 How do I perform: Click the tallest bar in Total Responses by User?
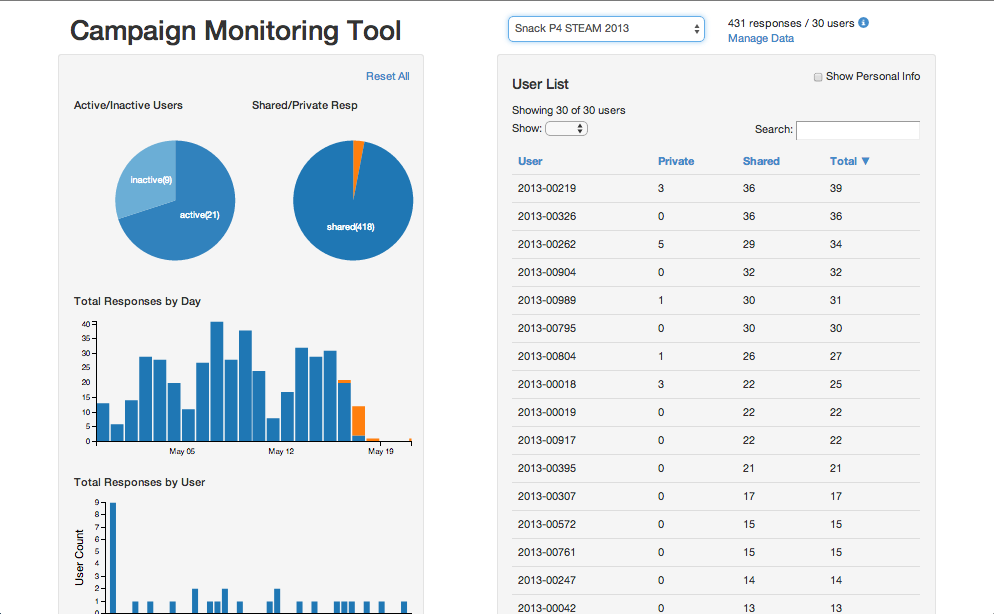pos(113,557)
